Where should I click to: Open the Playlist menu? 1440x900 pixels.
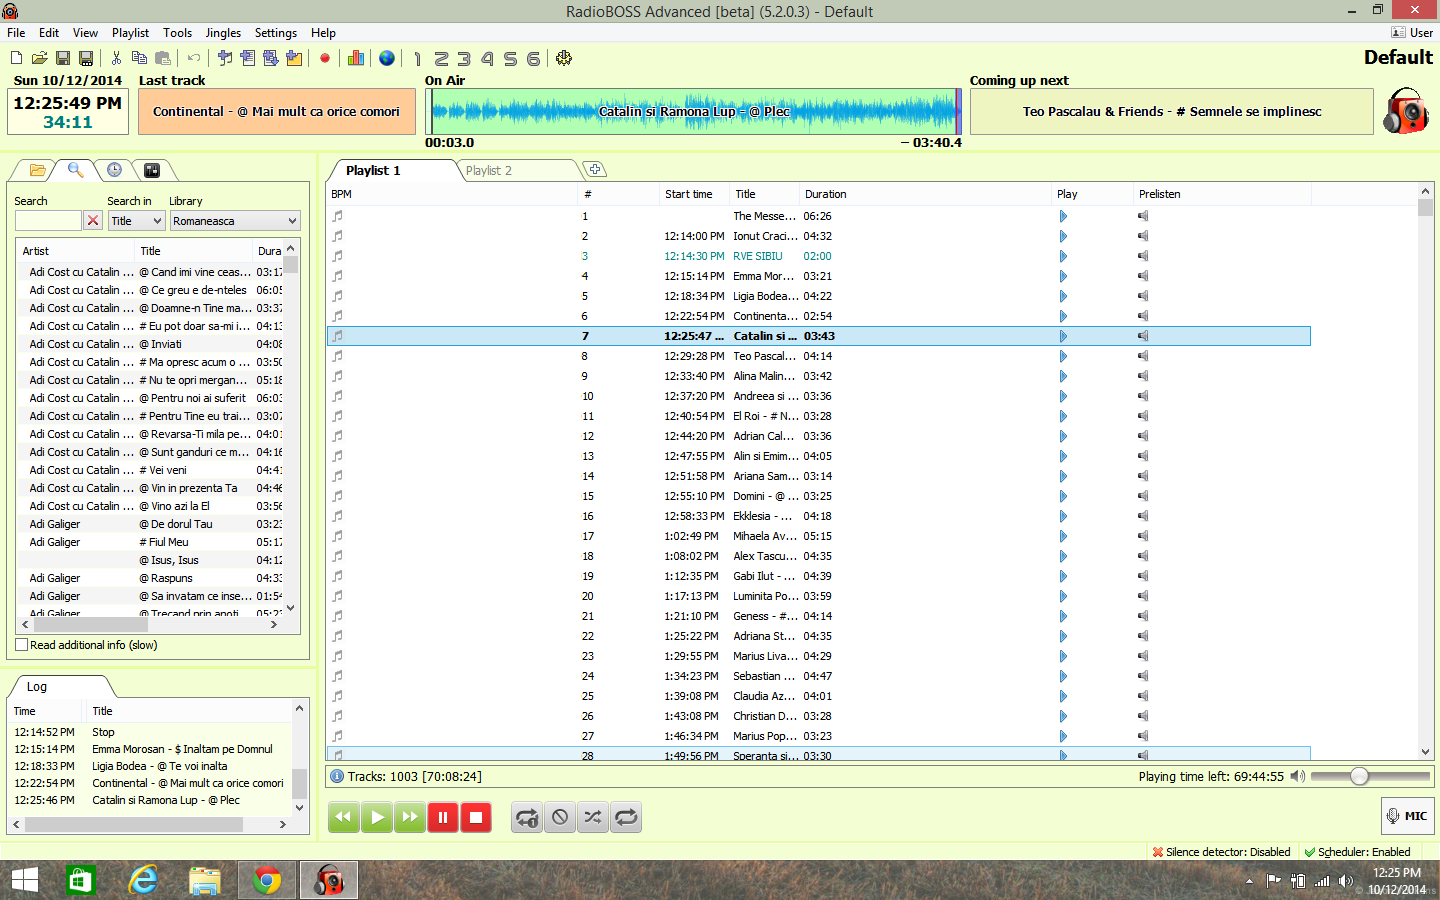(130, 33)
